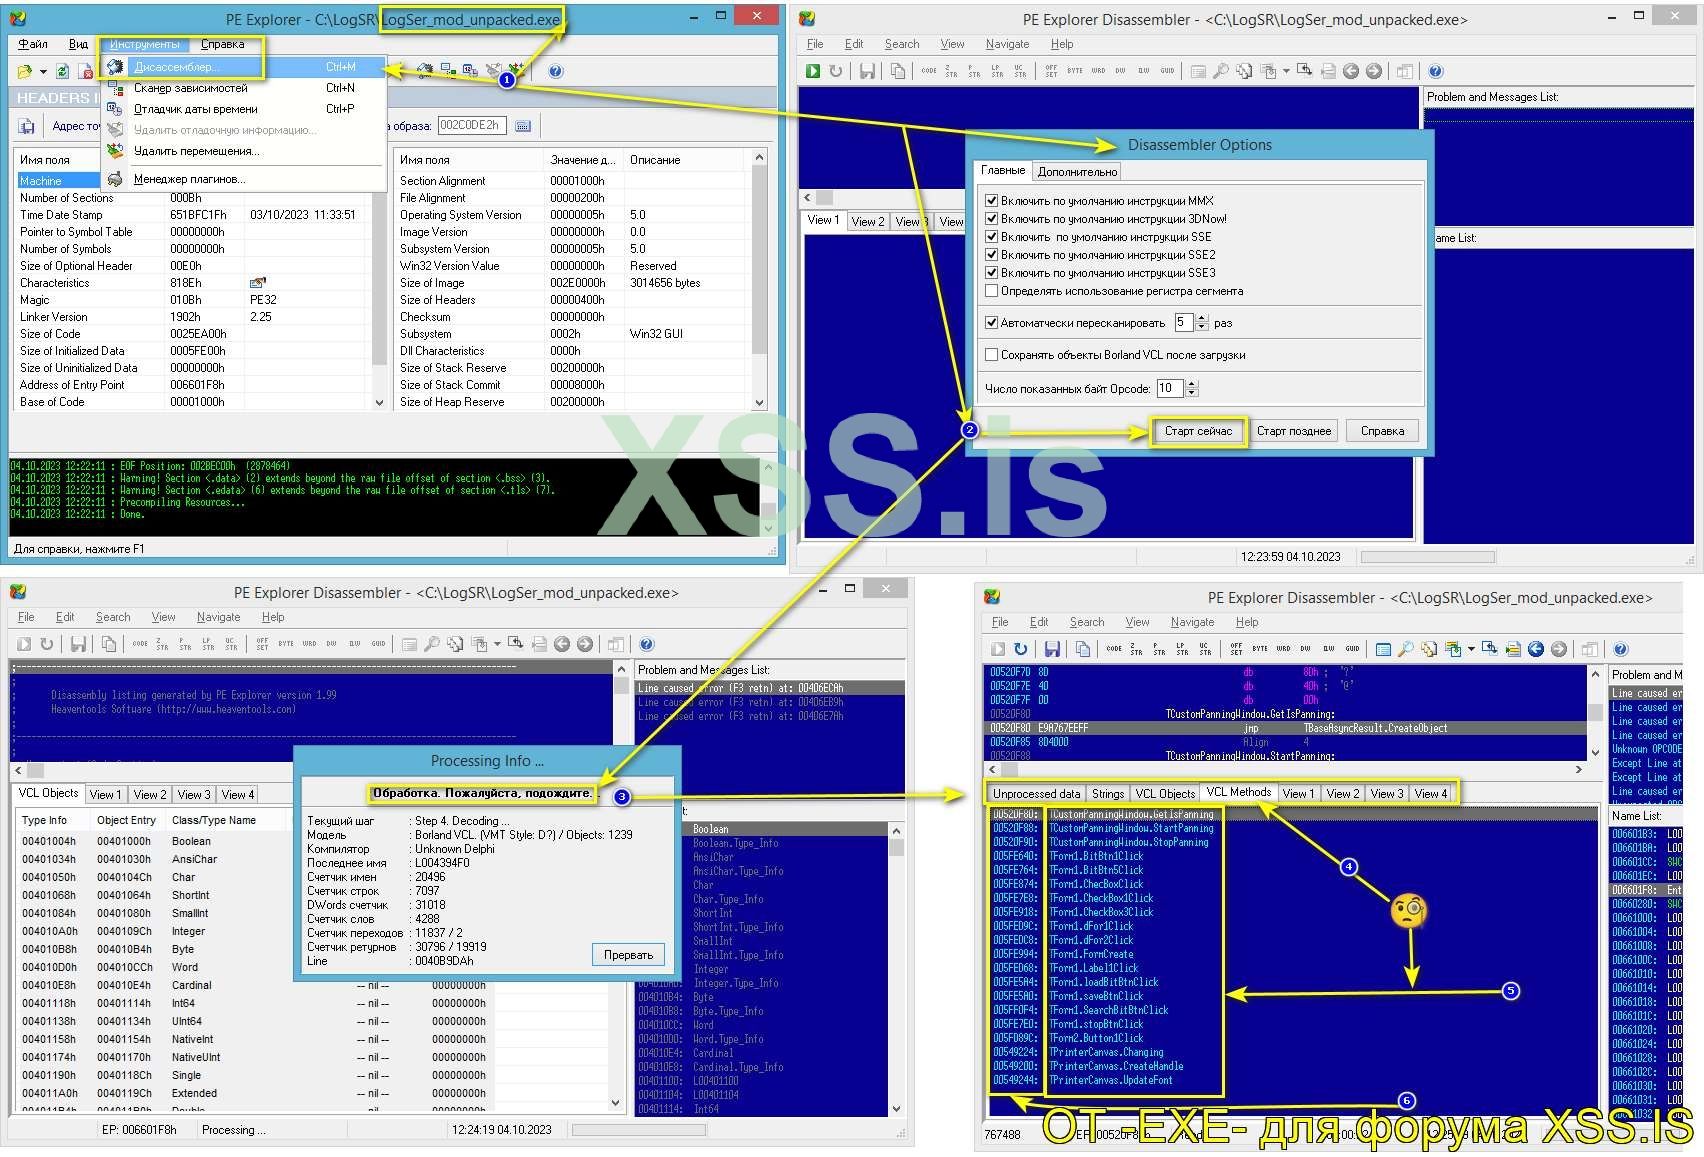This screenshot has width=1704, height=1157.
Task: Adjust the Opcode bytes count spinner arrows
Action: click(x=1191, y=388)
